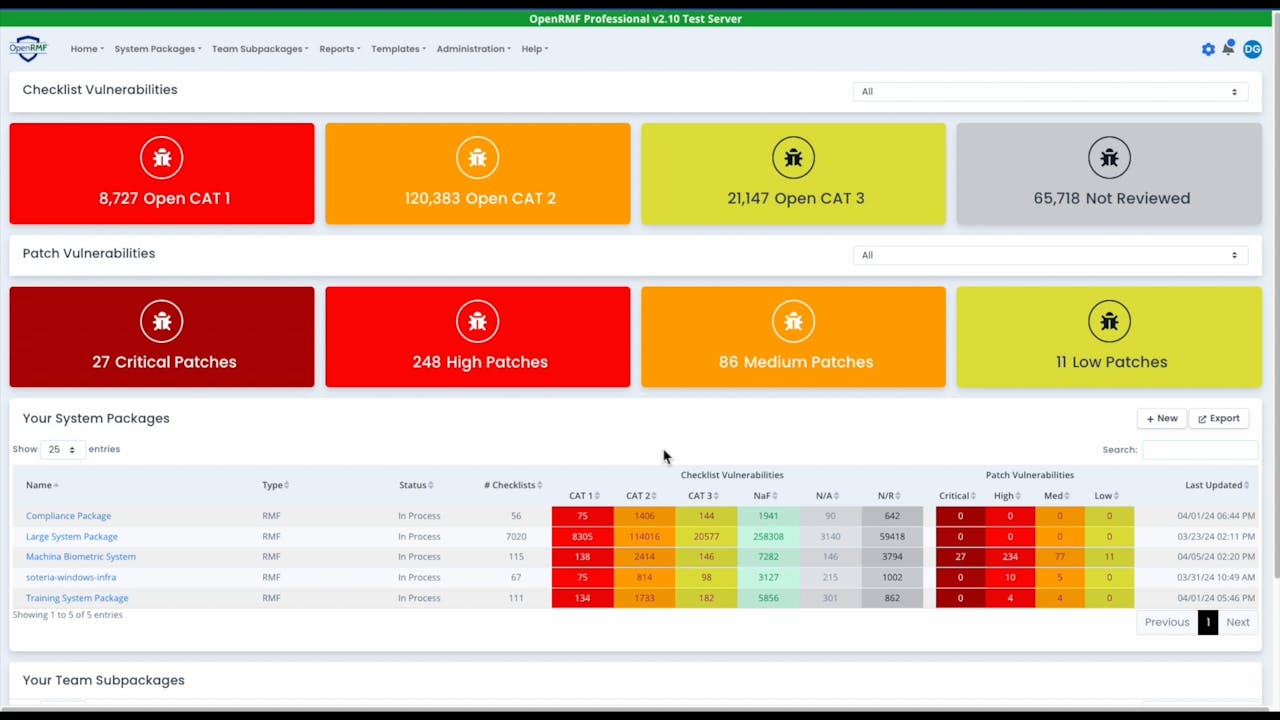The height and width of the screenshot is (720, 1280).
Task: Click the bug icon on Critical Patches card
Action: [x=161, y=321]
